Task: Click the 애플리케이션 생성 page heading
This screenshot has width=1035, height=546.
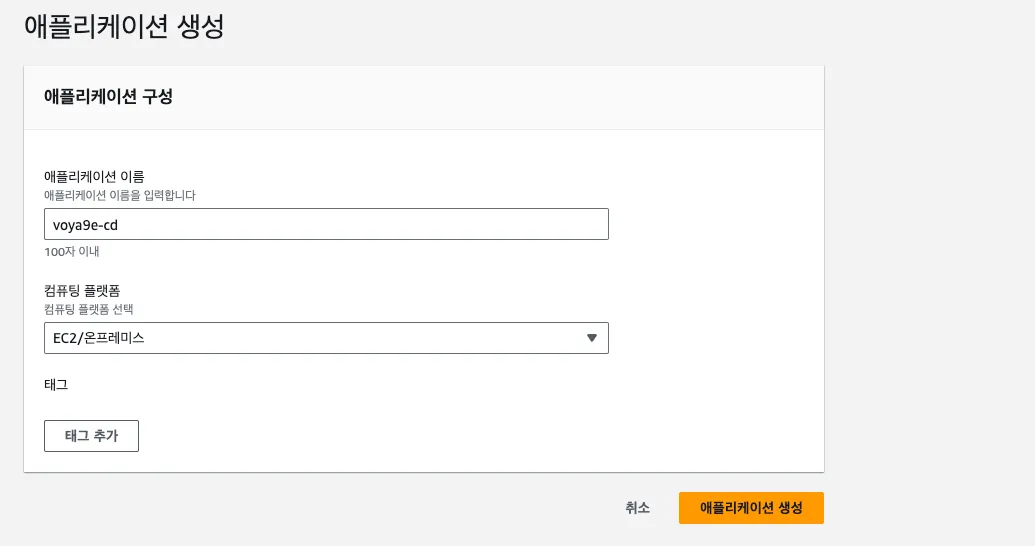Action: (124, 26)
